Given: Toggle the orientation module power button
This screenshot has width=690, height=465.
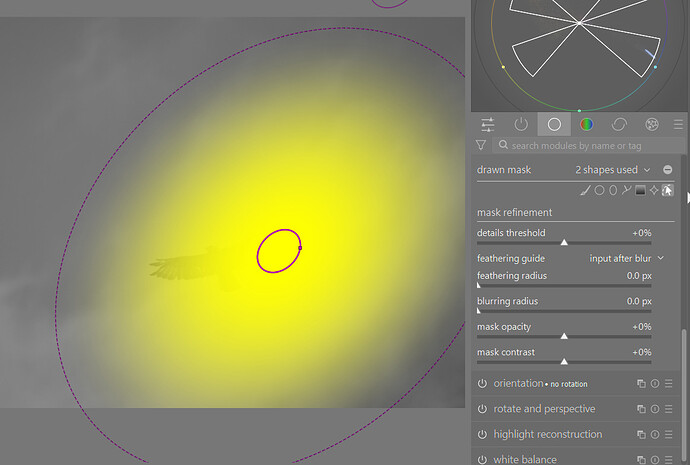Looking at the screenshot, I should tap(482, 384).
